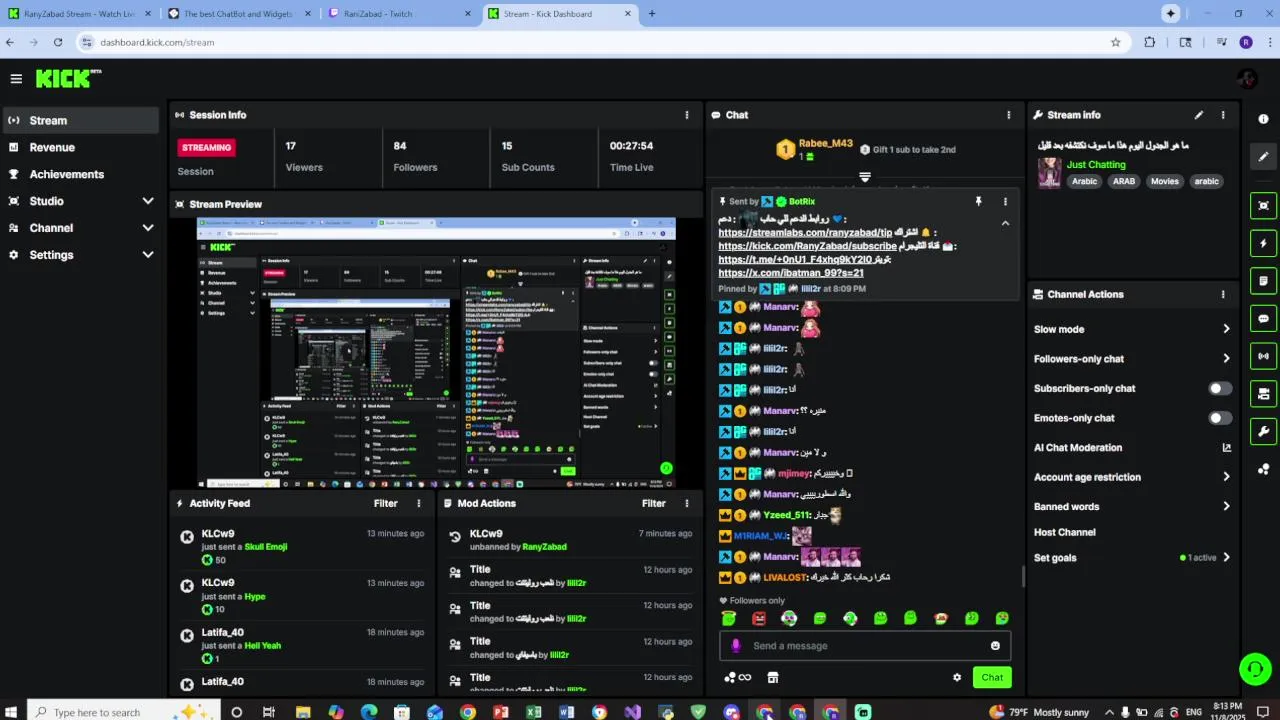Screen dimensions: 1280x720
Task: Toggle Activity Feed lightning icon in right toolbar
Action: (1263, 243)
